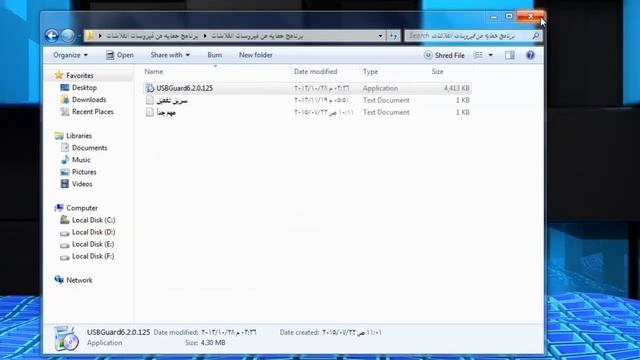The image size is (640, 360).
Task: Sort by the Type column header
Action: point(370,72)
